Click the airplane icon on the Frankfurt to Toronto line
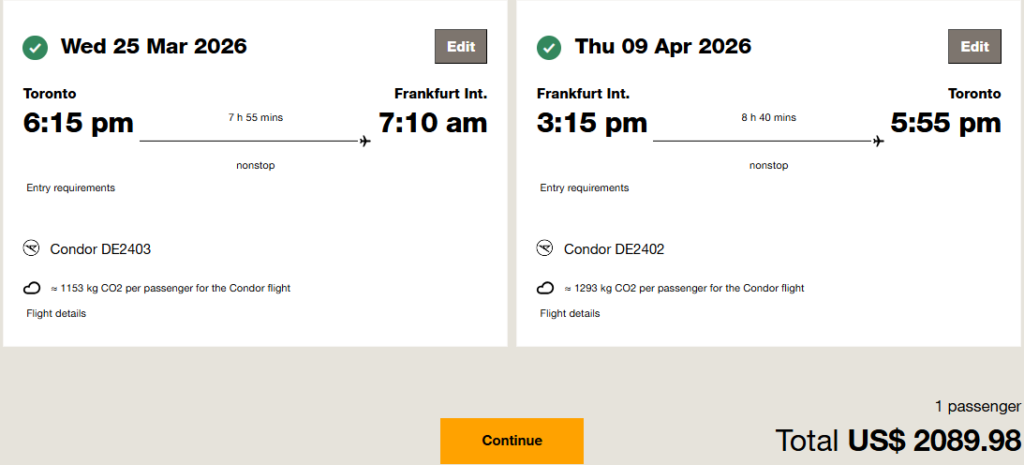 pos(878,142)
